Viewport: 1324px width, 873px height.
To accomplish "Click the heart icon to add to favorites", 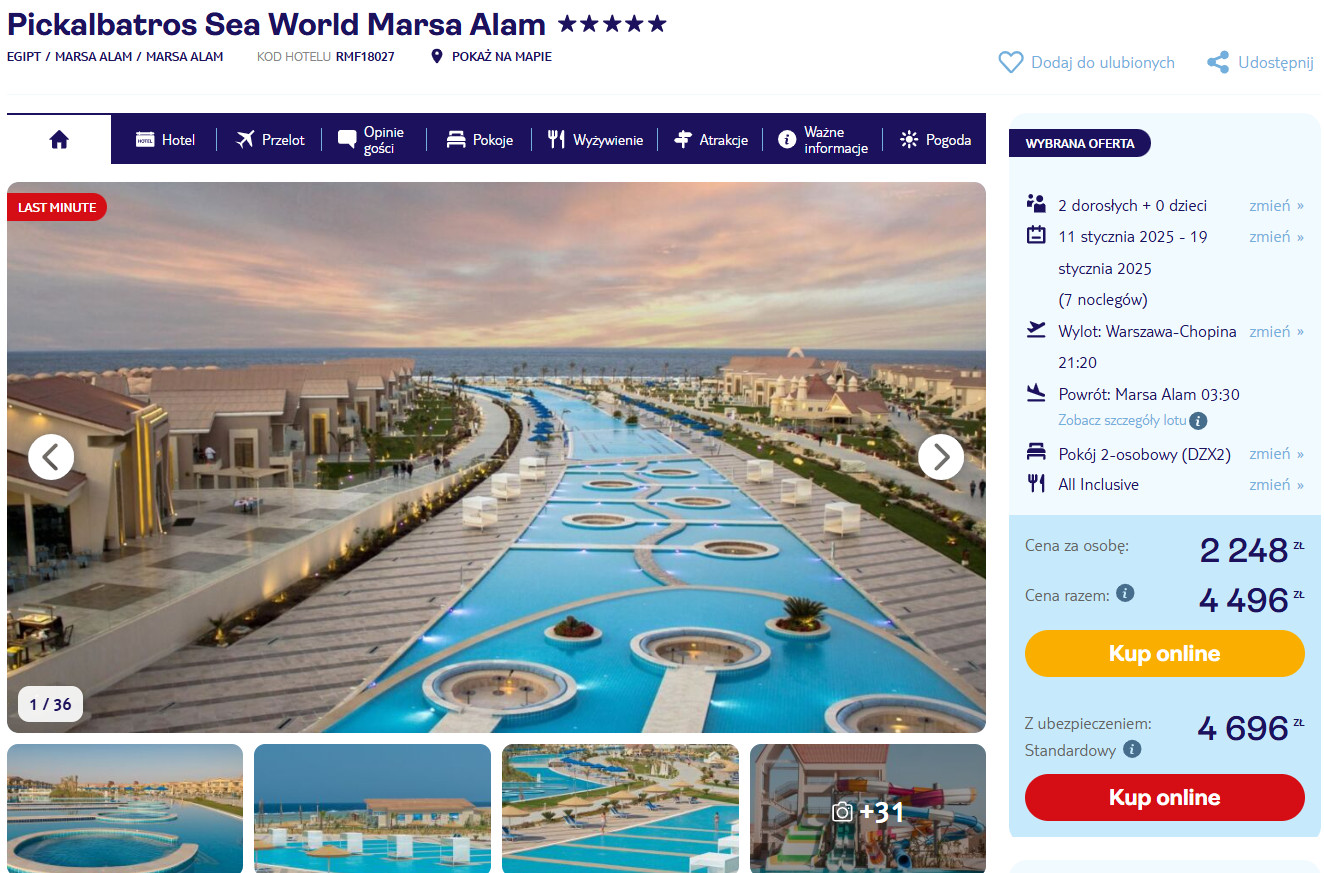I will [x=1011, y=63].
